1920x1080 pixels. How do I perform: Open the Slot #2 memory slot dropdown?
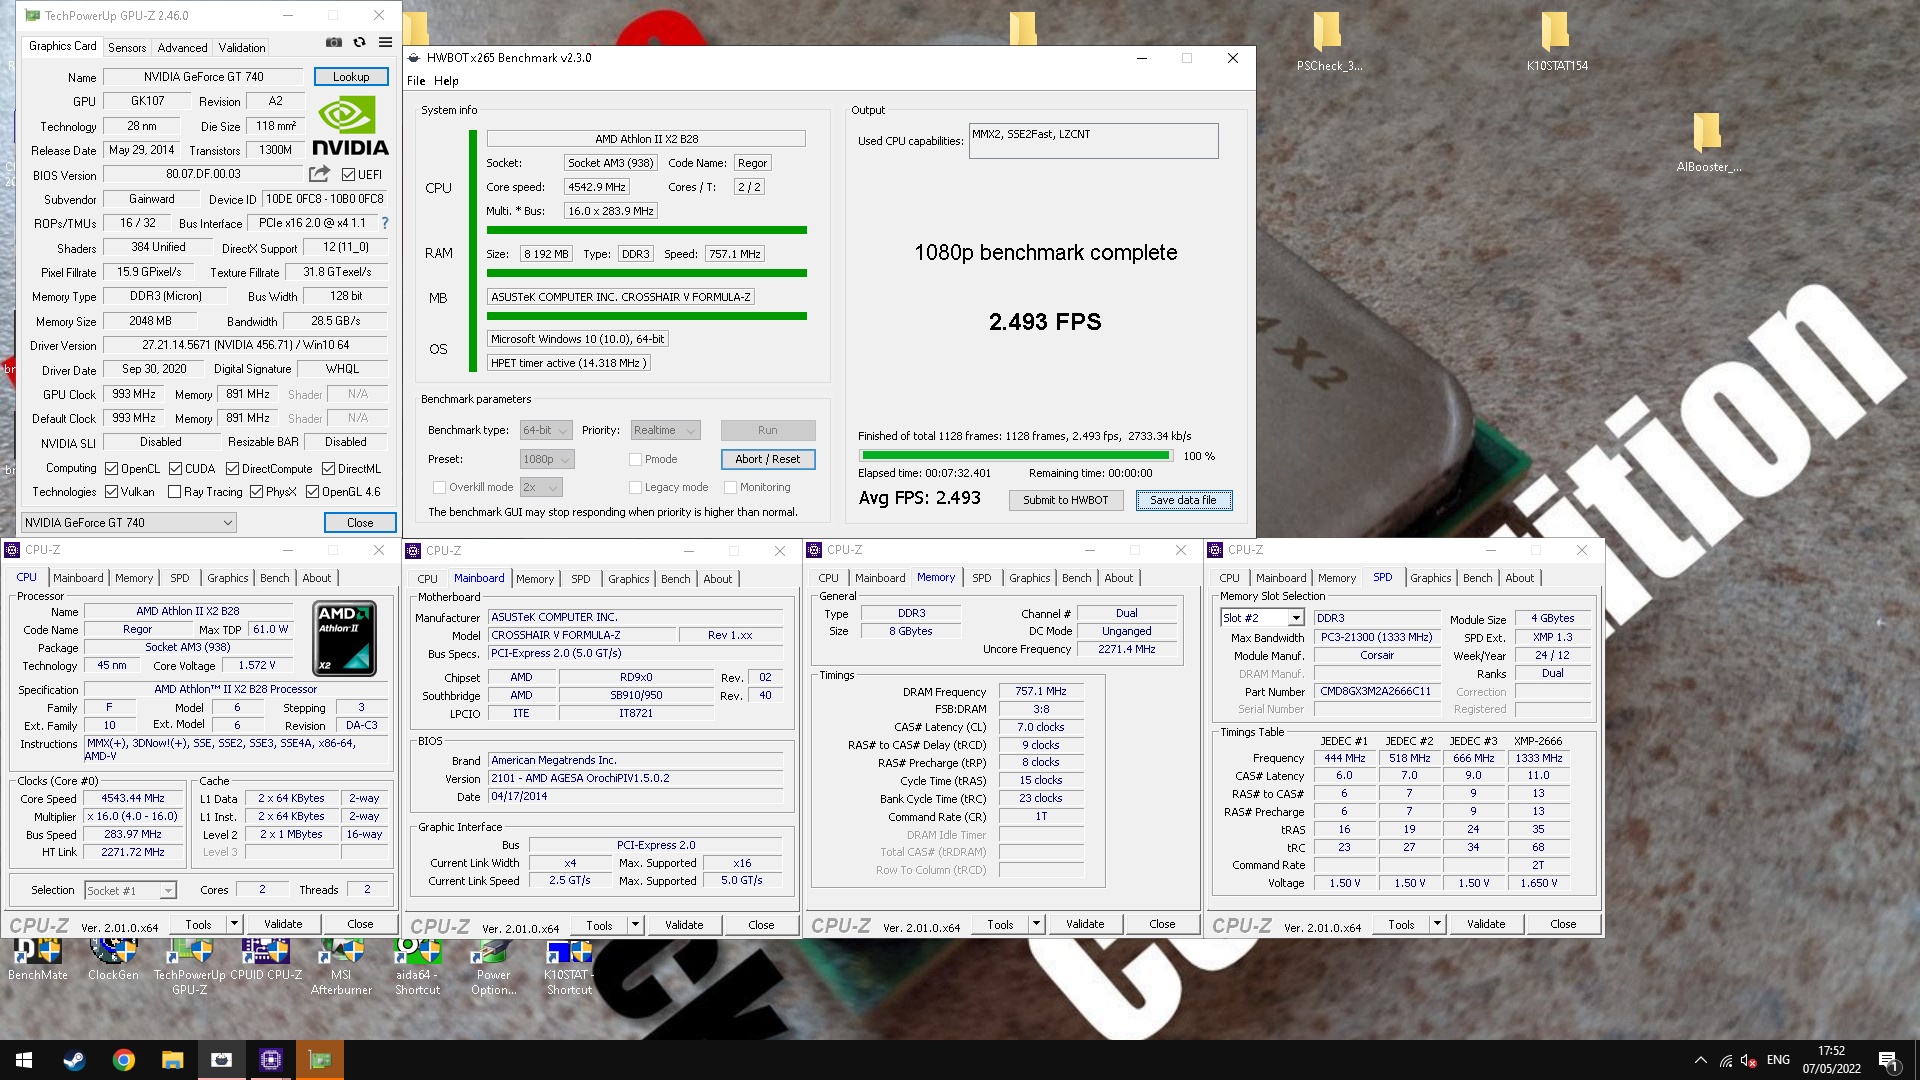(x=1262, y=619)
